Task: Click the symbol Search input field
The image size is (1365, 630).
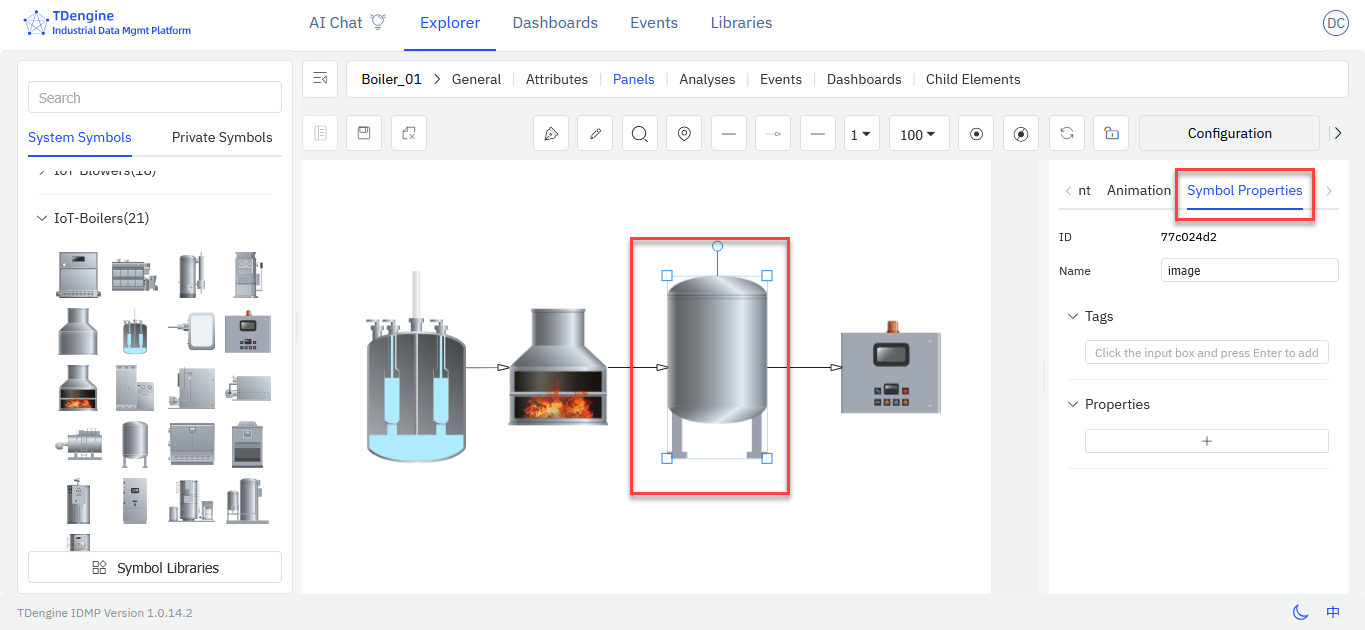Action: 155,98
